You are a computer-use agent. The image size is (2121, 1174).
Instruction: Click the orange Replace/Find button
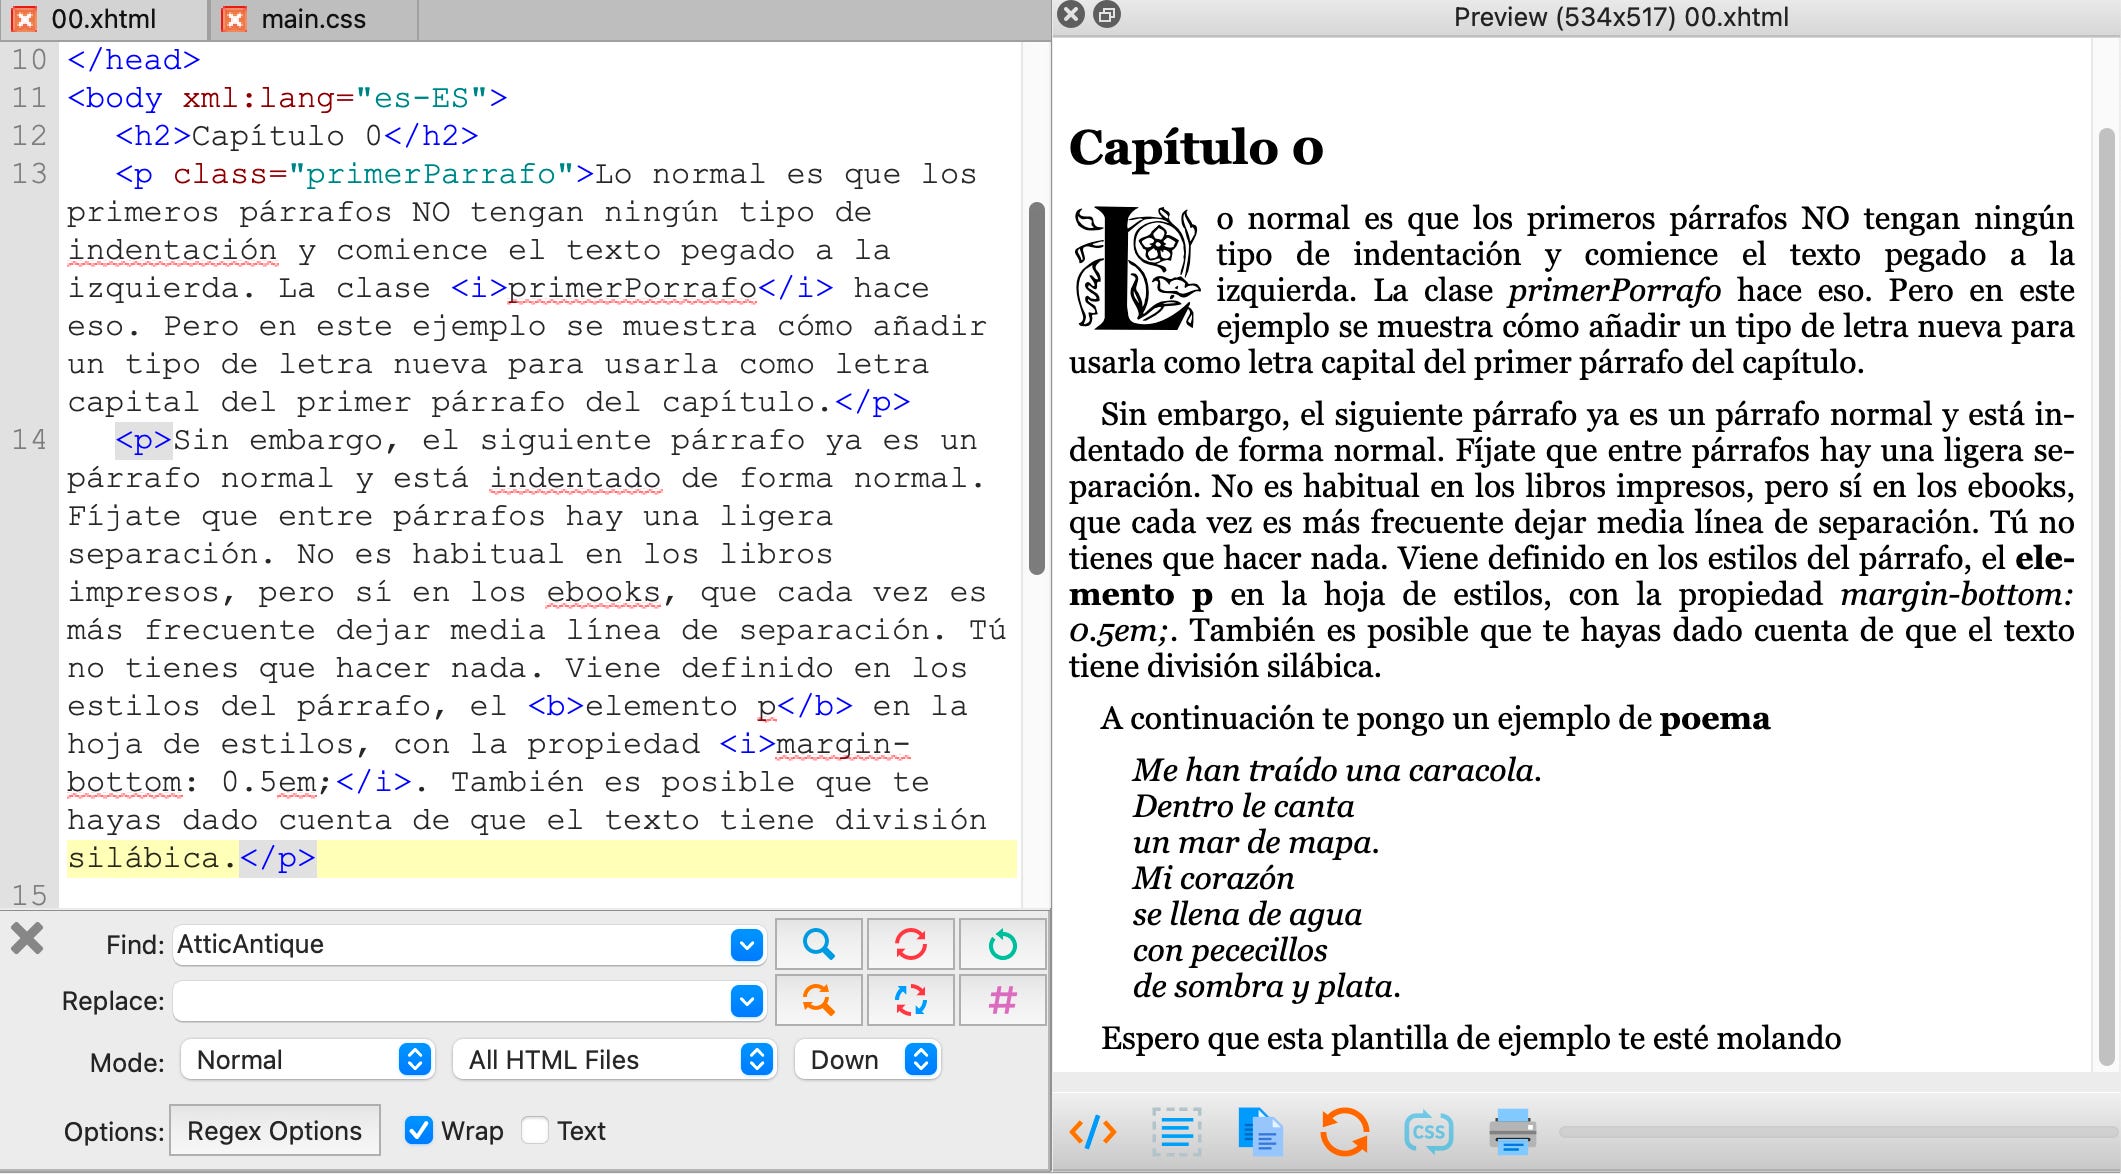(818, 1000)
